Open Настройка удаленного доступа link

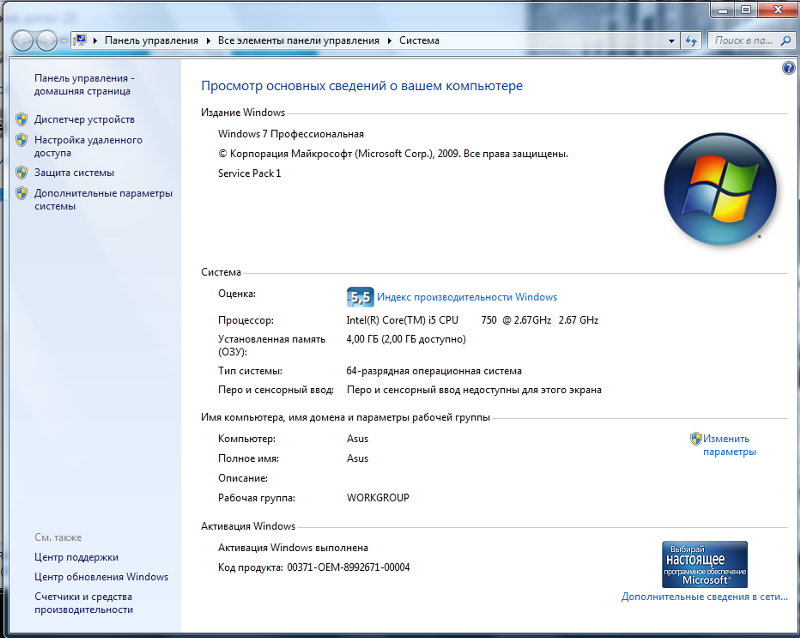(88, 146)
